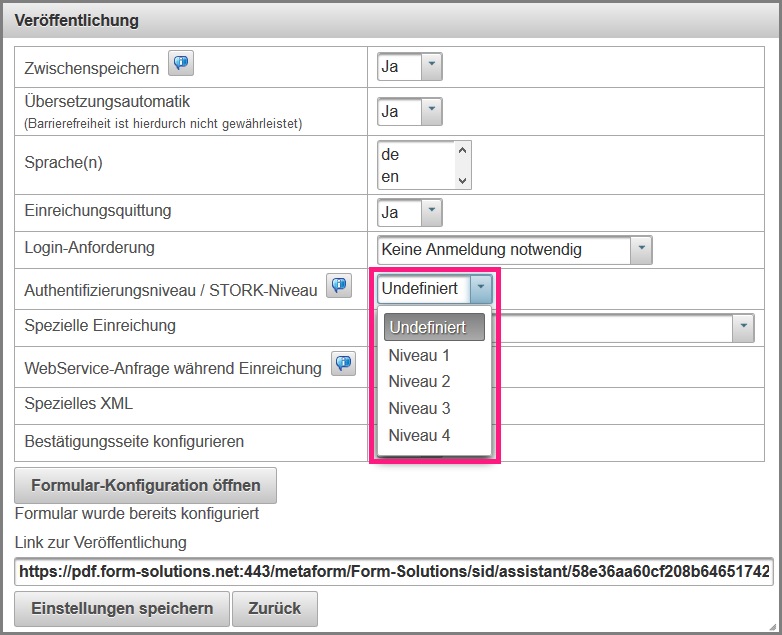
Task: Select language en in Sprache list
Action: click(x=414, y=176)
